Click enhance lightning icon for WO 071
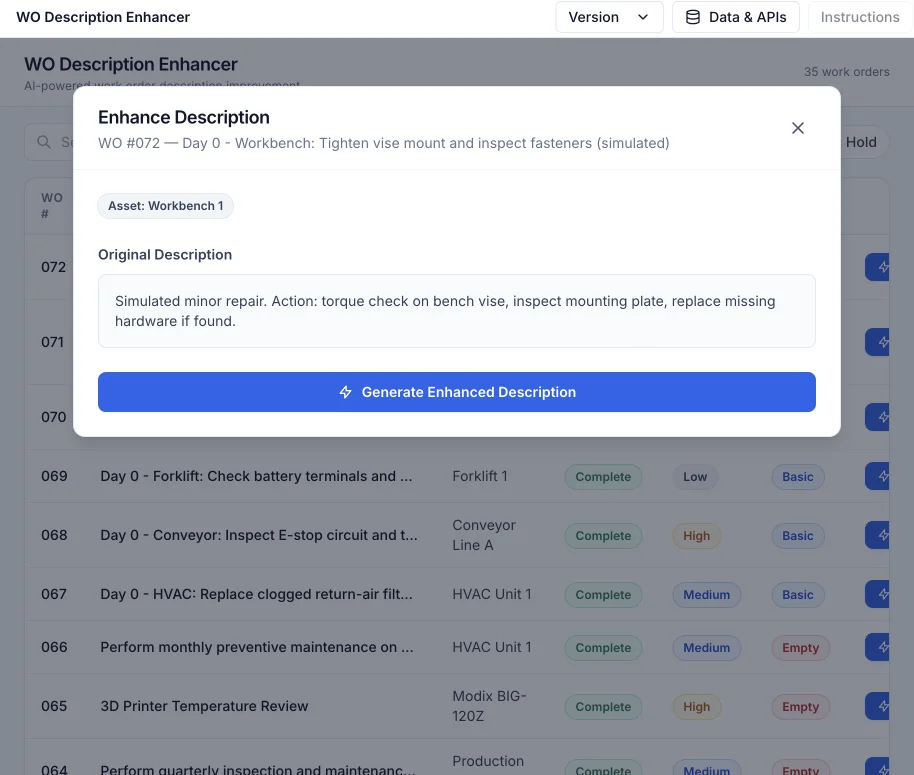Image resolution: width=914 pixels, height=775 pixels. click(x=883, y=342)
